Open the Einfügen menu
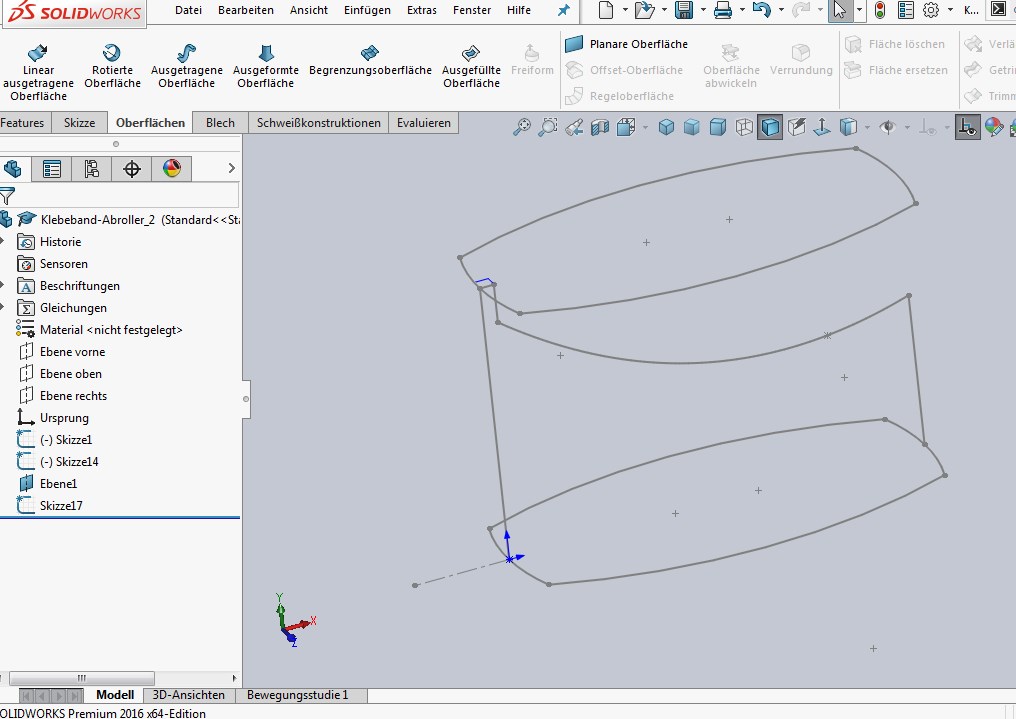Image resolution: width=1016 pixels, height=719 pixels. (367, 10)
